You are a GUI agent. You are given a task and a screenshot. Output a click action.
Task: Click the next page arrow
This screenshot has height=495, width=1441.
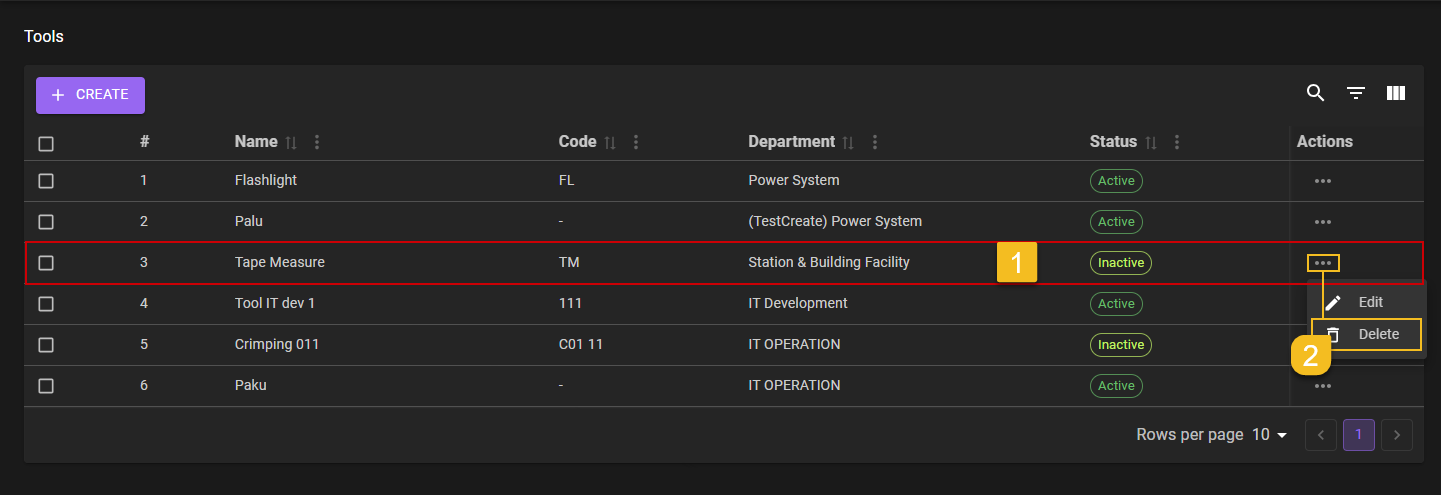tap(1397, 435)
